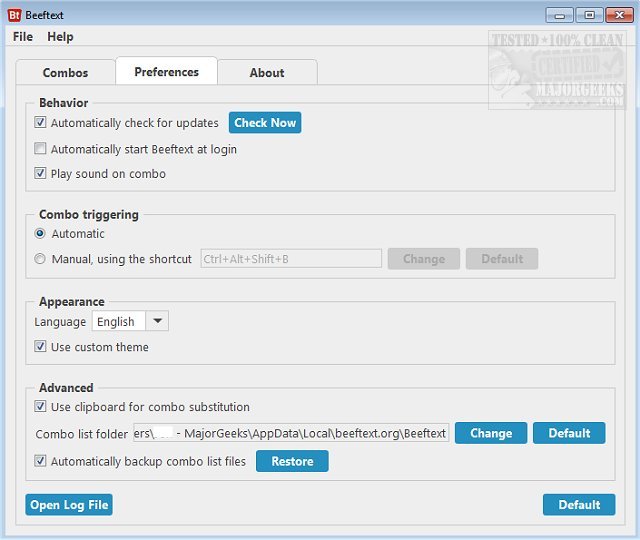This screenshot has height=540, width=640.
Task: Click the Check Now button
Action: 265,122
